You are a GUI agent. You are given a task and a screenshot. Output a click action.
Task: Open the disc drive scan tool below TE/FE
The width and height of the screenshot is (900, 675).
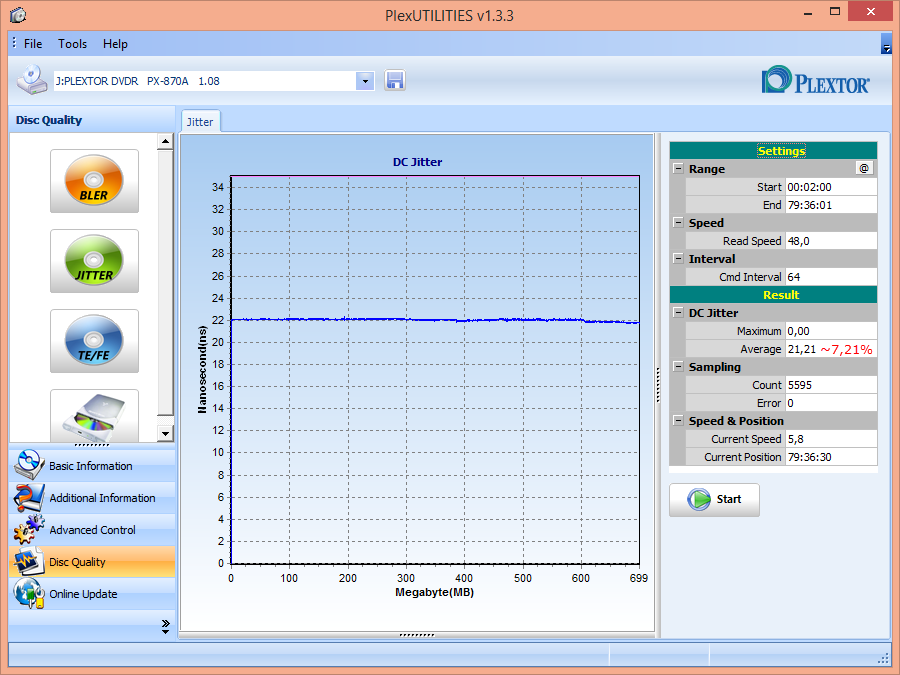[94, 416]
